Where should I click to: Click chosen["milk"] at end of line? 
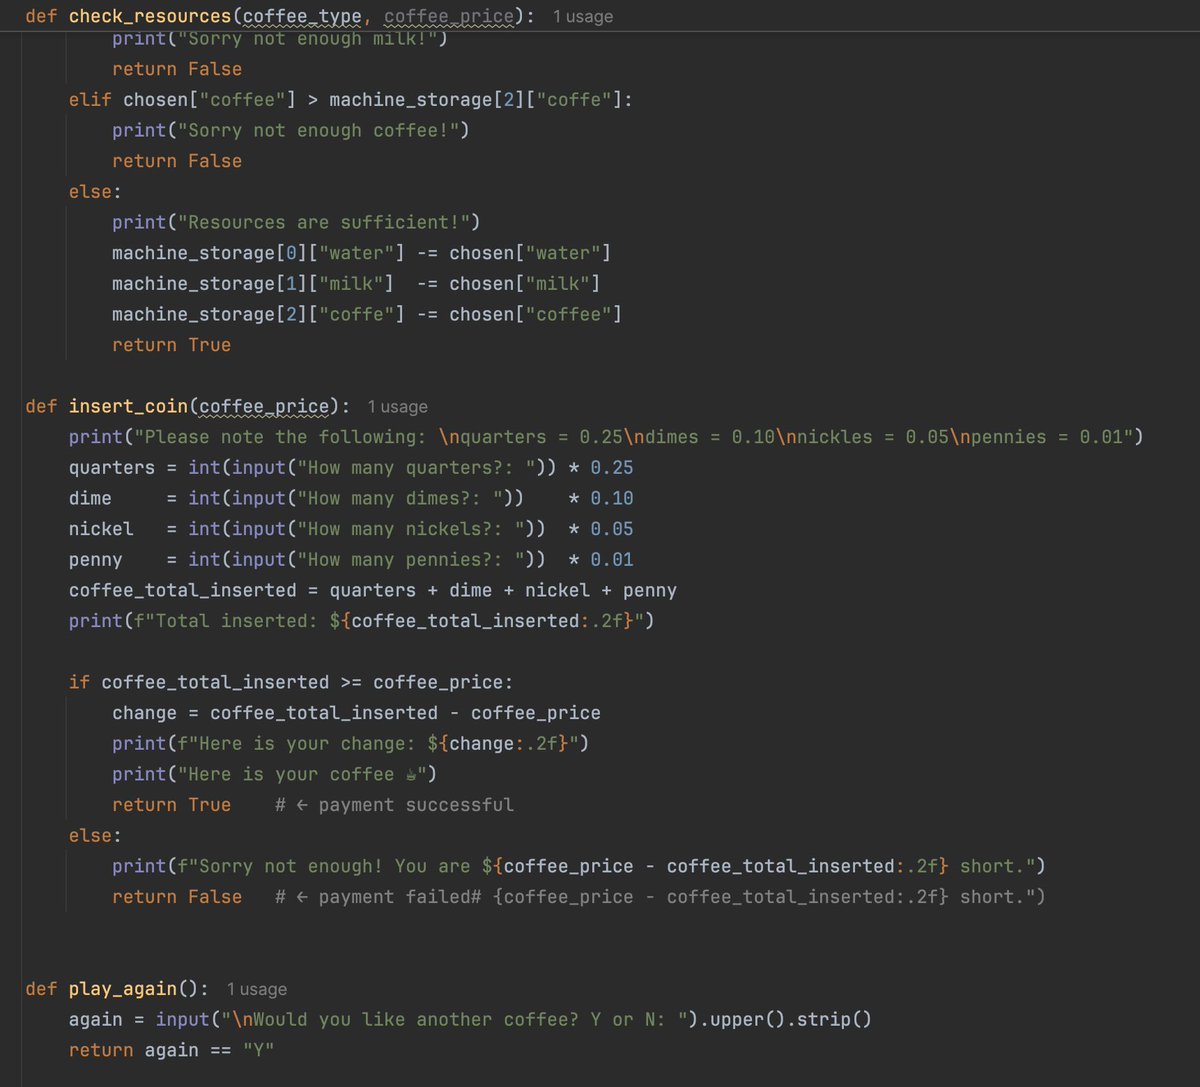(x=525, y=284)
